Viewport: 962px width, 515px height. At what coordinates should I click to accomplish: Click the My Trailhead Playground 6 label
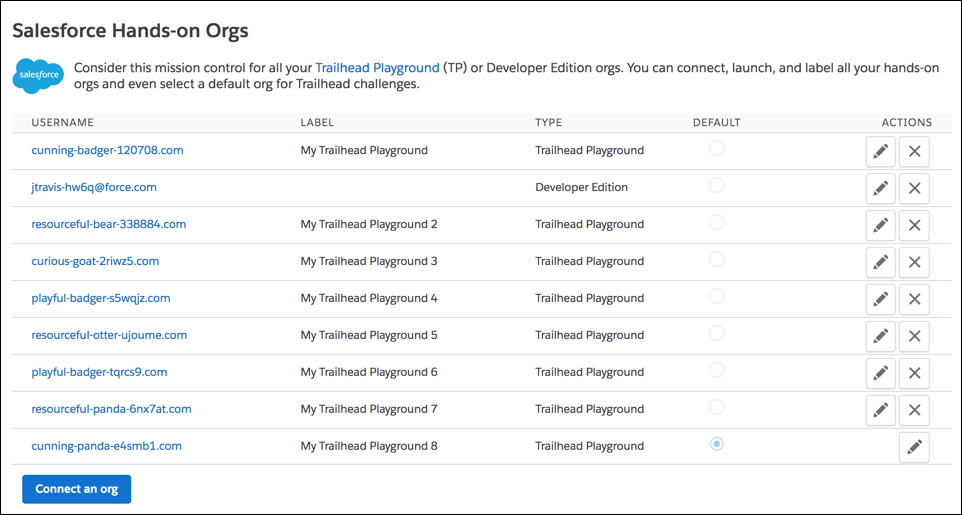click(369, 371)
